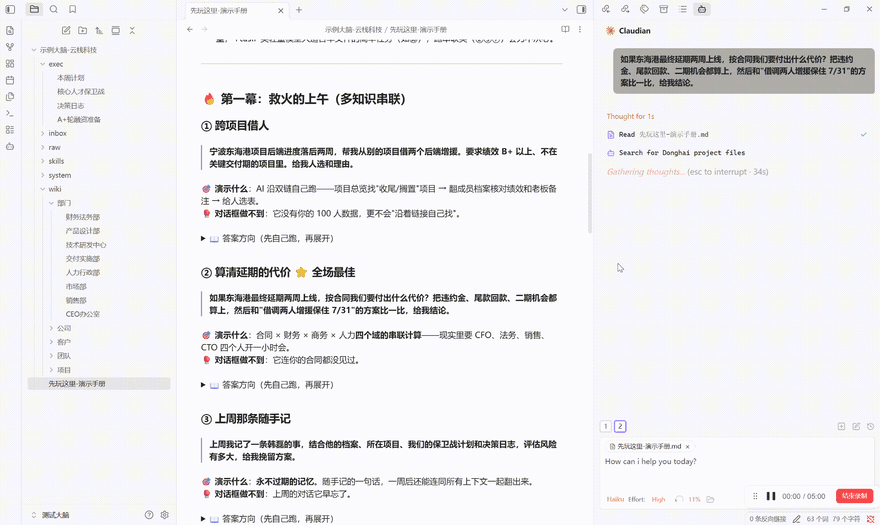The image size is (880, 525).
Task: Change the Effort High selector
Action: [658, 499]
